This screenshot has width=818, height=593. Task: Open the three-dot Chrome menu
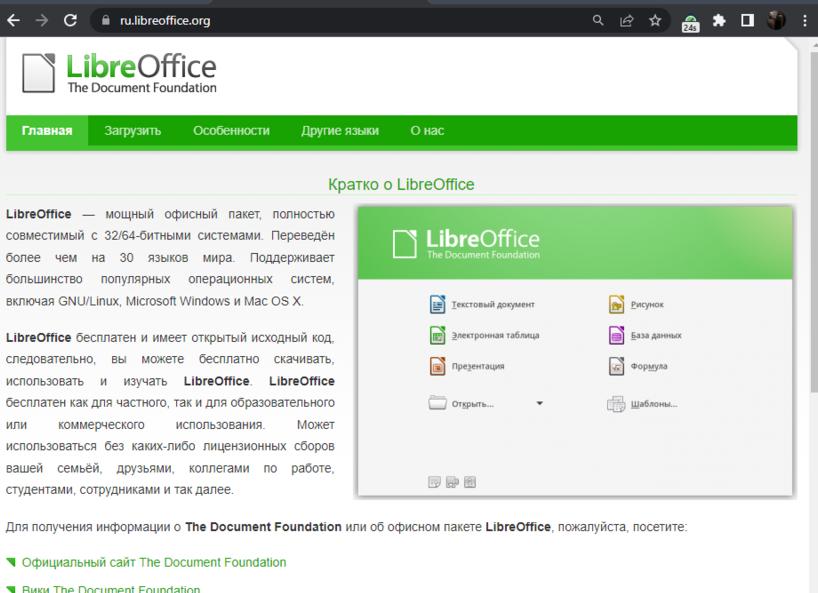[x=805, y=20]
